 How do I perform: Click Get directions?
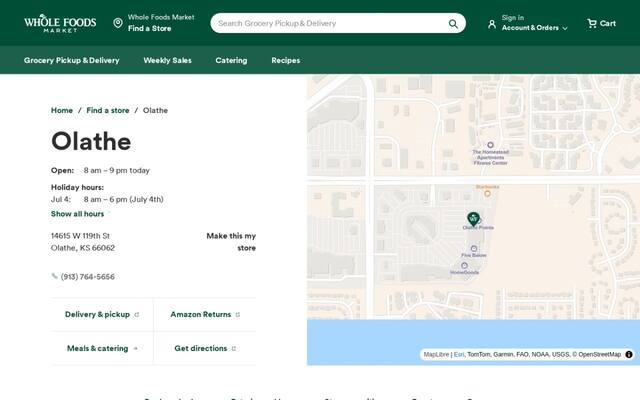205,348
